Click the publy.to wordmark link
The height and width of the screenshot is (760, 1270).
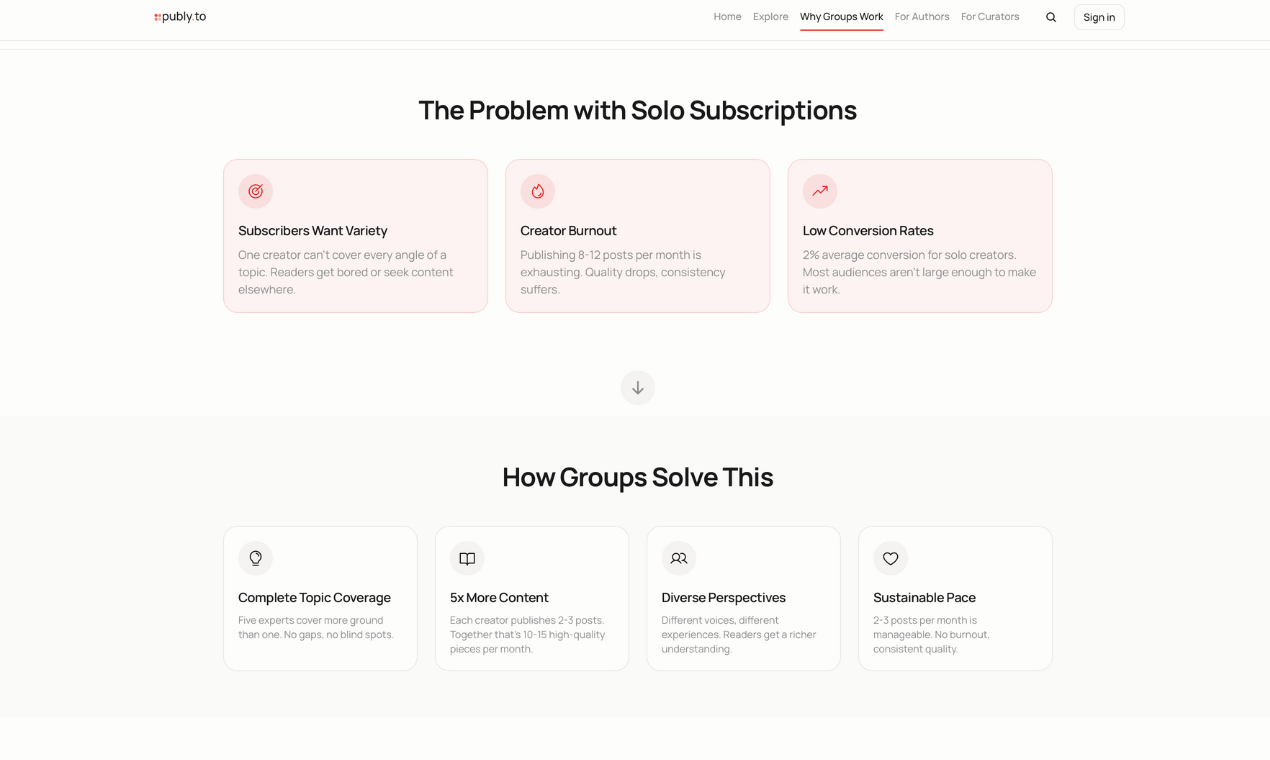tap(182, 17)
